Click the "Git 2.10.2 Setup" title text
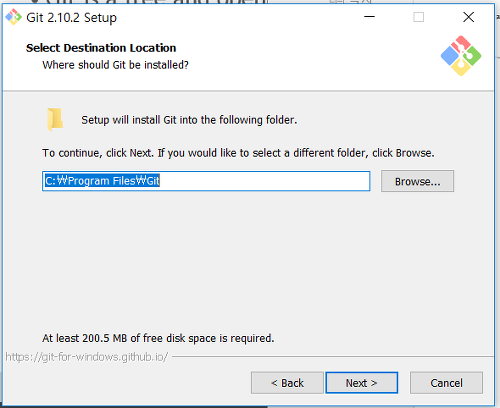Viewport: 500px width, 408px height. [71, 17]
